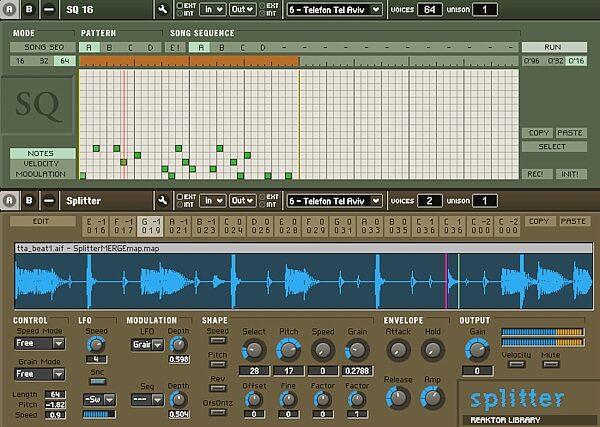Image resolution: width=600 pixels, height=427 pixels.
Task: Click Splitter EDIT button
Action: (42, 222)
